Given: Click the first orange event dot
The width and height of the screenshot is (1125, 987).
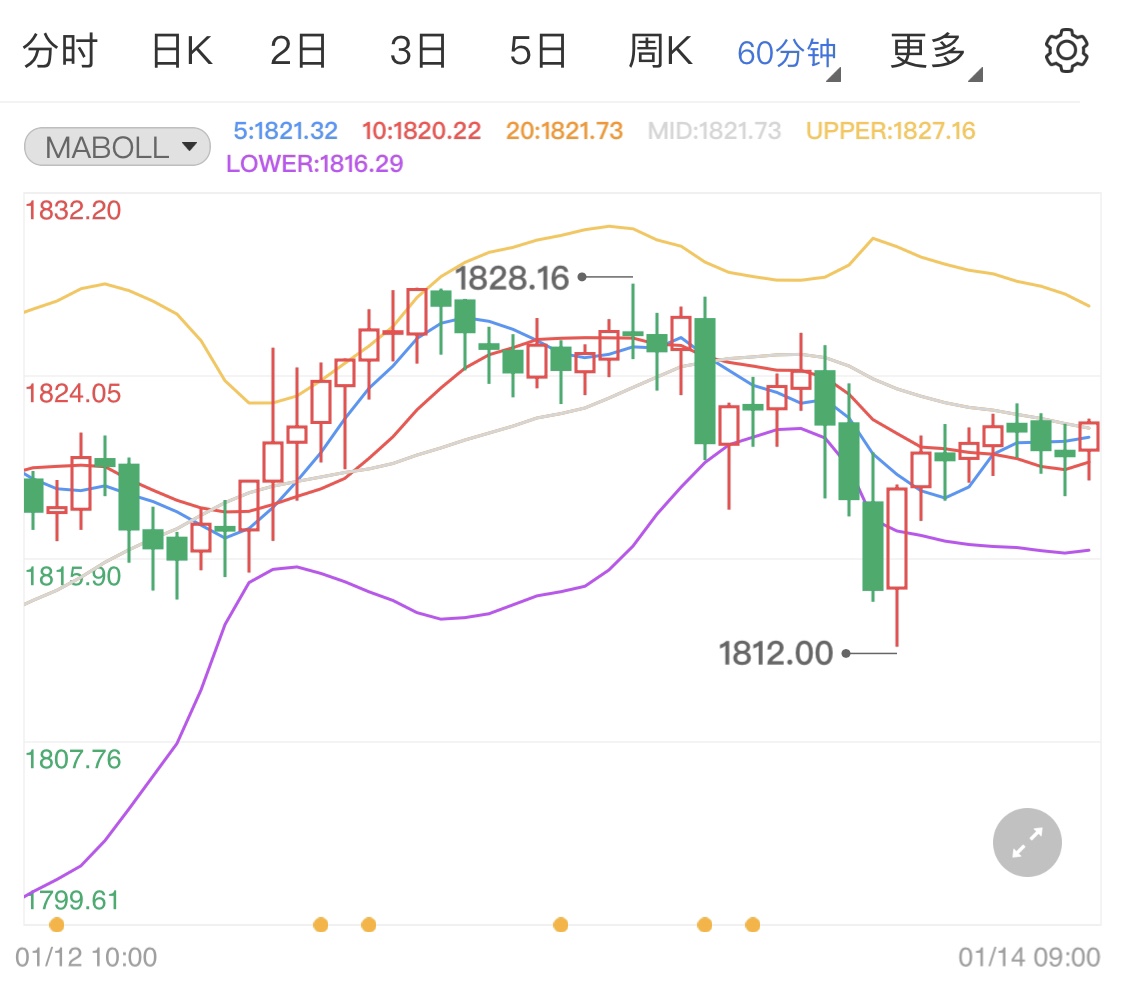Looking at the screenshot, I should coord(56,924).
